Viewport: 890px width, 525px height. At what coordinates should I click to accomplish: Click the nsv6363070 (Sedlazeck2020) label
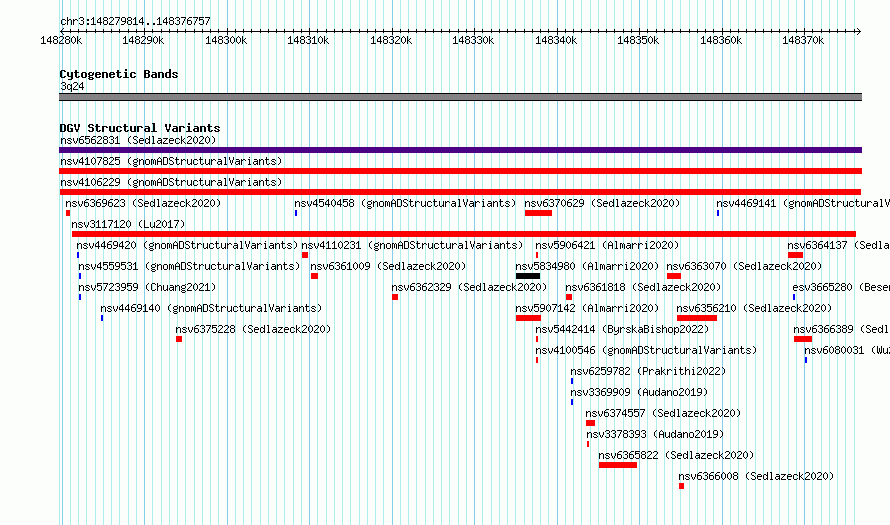744,266
